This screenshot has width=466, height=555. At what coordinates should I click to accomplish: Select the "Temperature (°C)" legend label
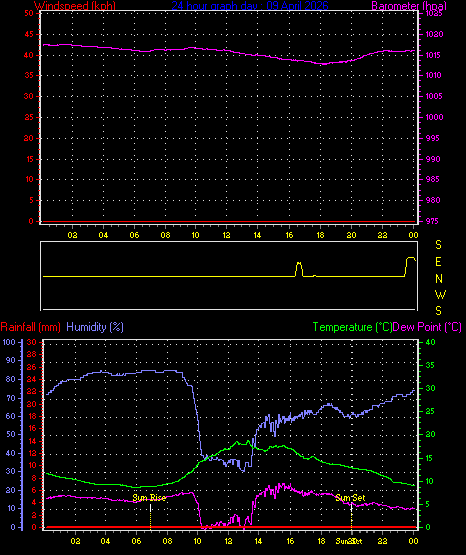[352, 327]
